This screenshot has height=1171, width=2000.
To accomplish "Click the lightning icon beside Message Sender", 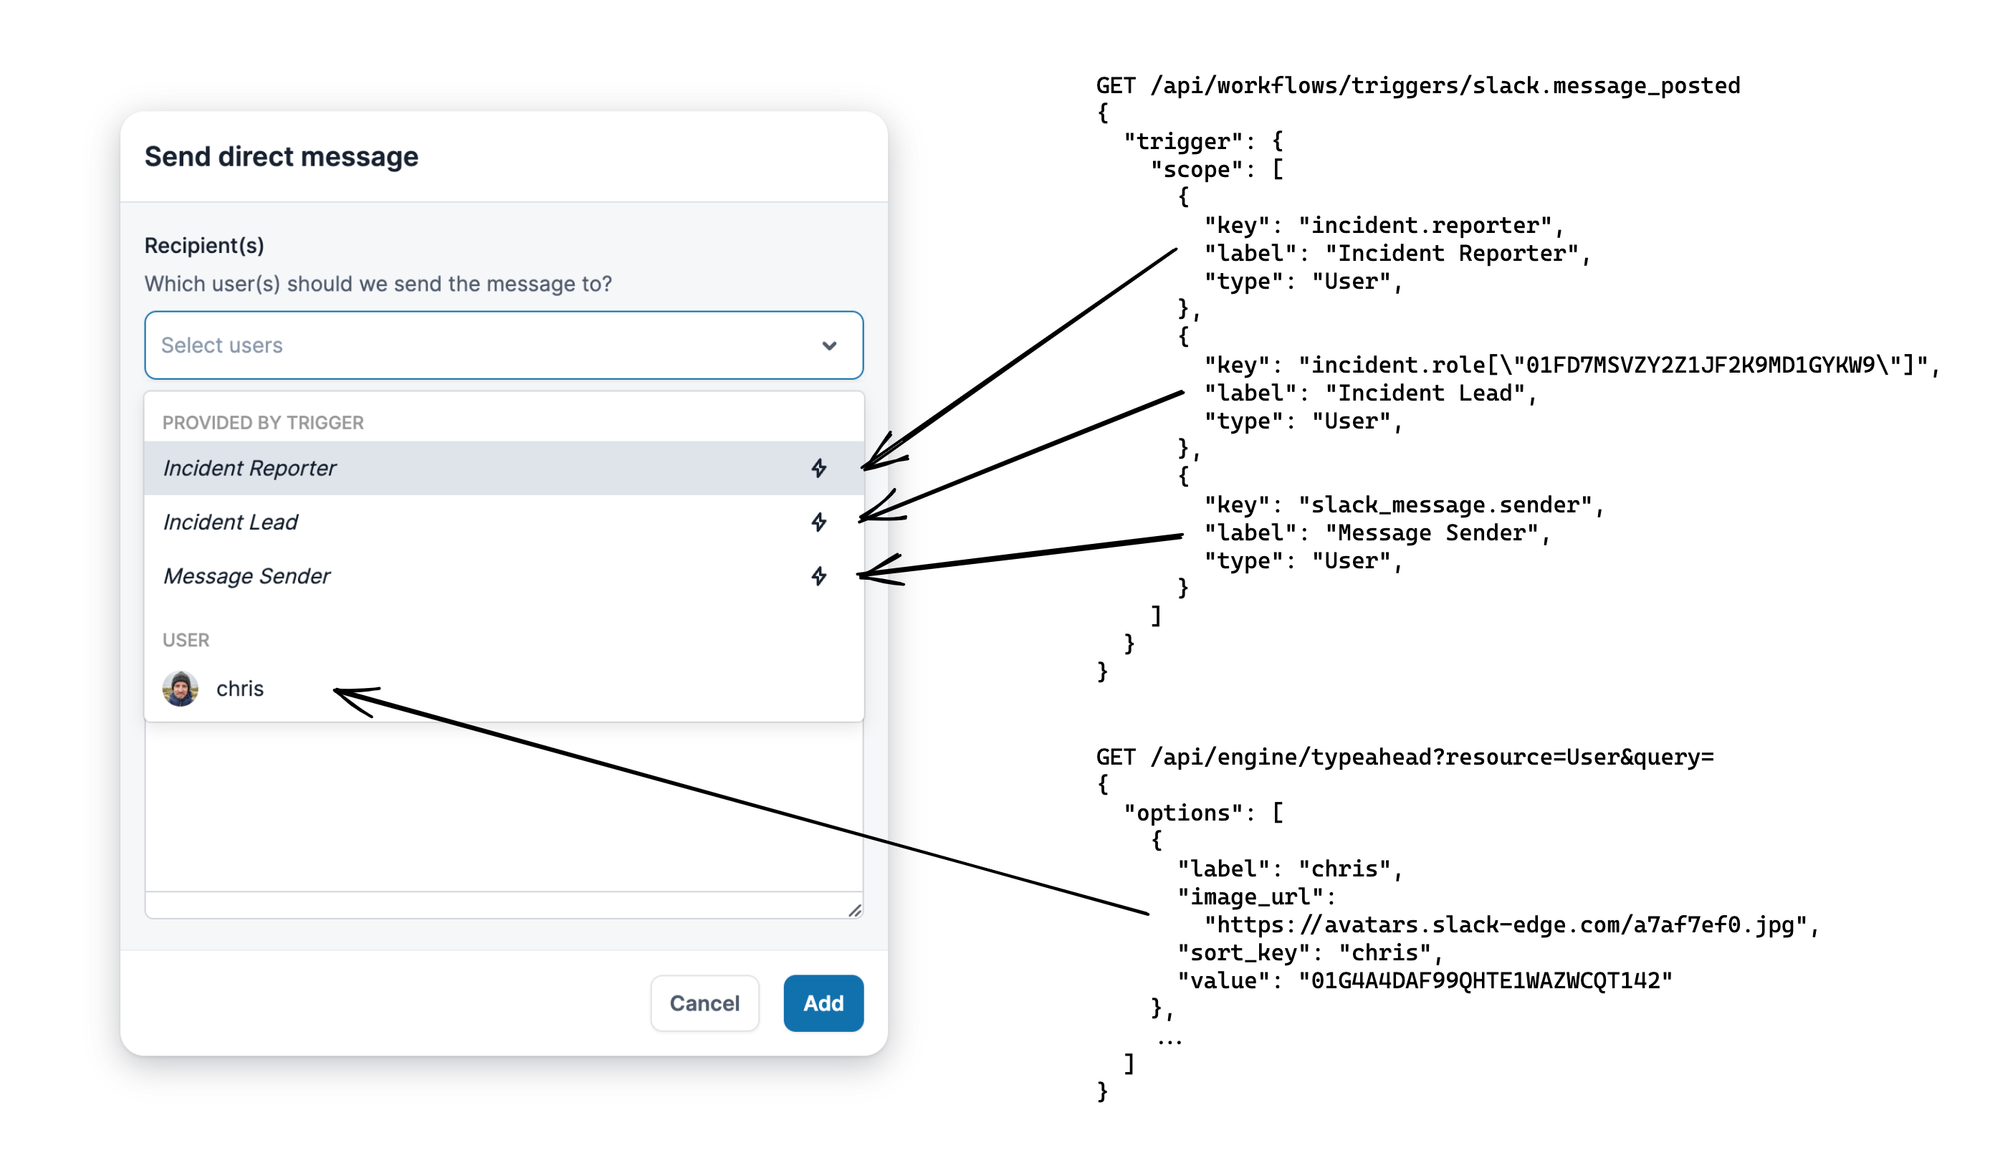I will click(818, 576).
